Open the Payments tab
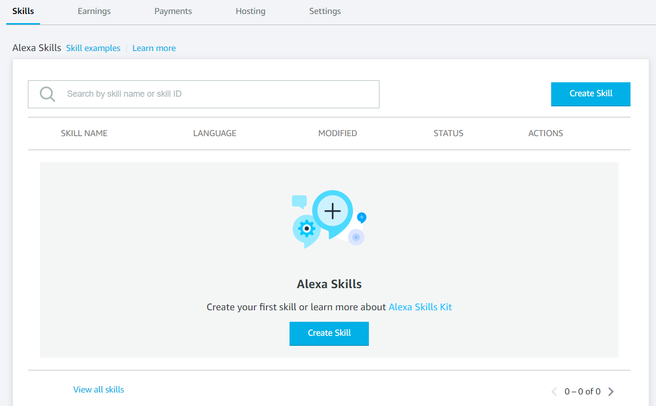Image resolution: width=656 pixels, height=406 pixels. click(173, 11)
